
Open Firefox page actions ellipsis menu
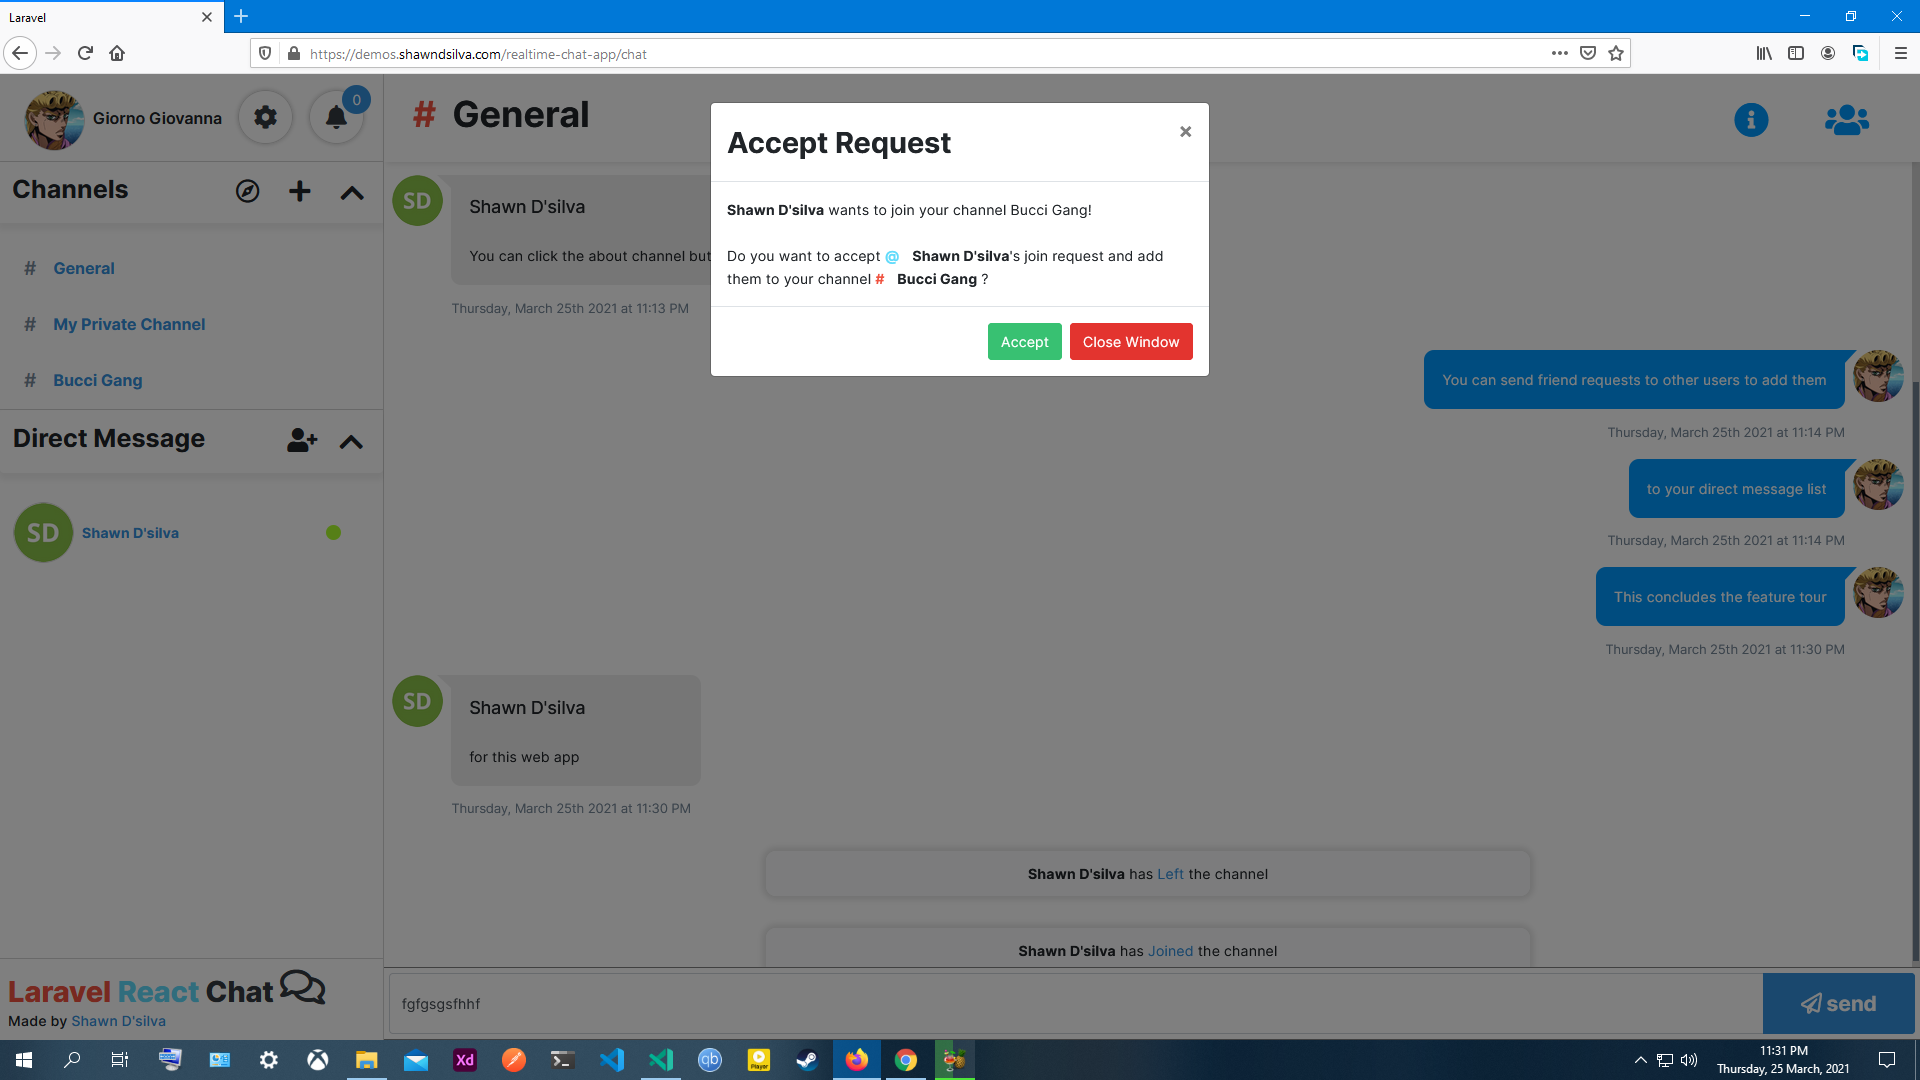(1559, 54)
